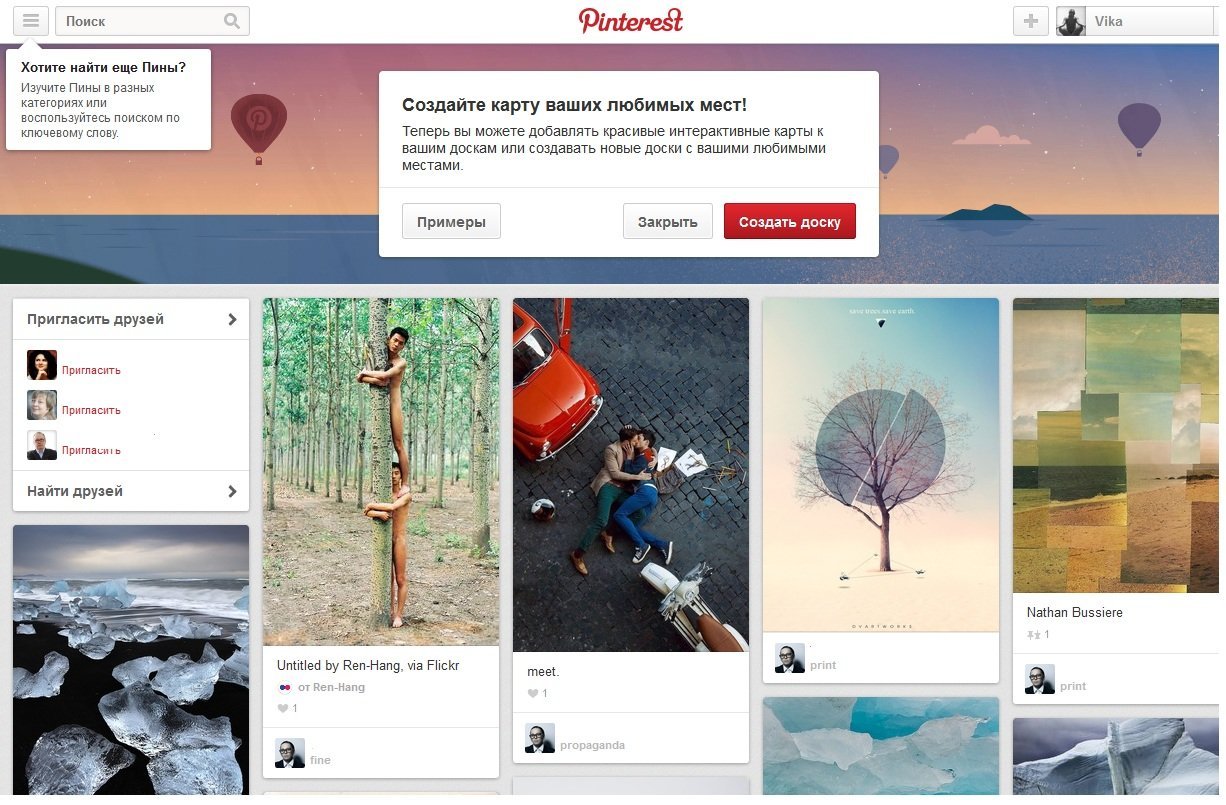Click the Создать доску button
Viewport: 1226px width, 805px height.
coord(790,221)
